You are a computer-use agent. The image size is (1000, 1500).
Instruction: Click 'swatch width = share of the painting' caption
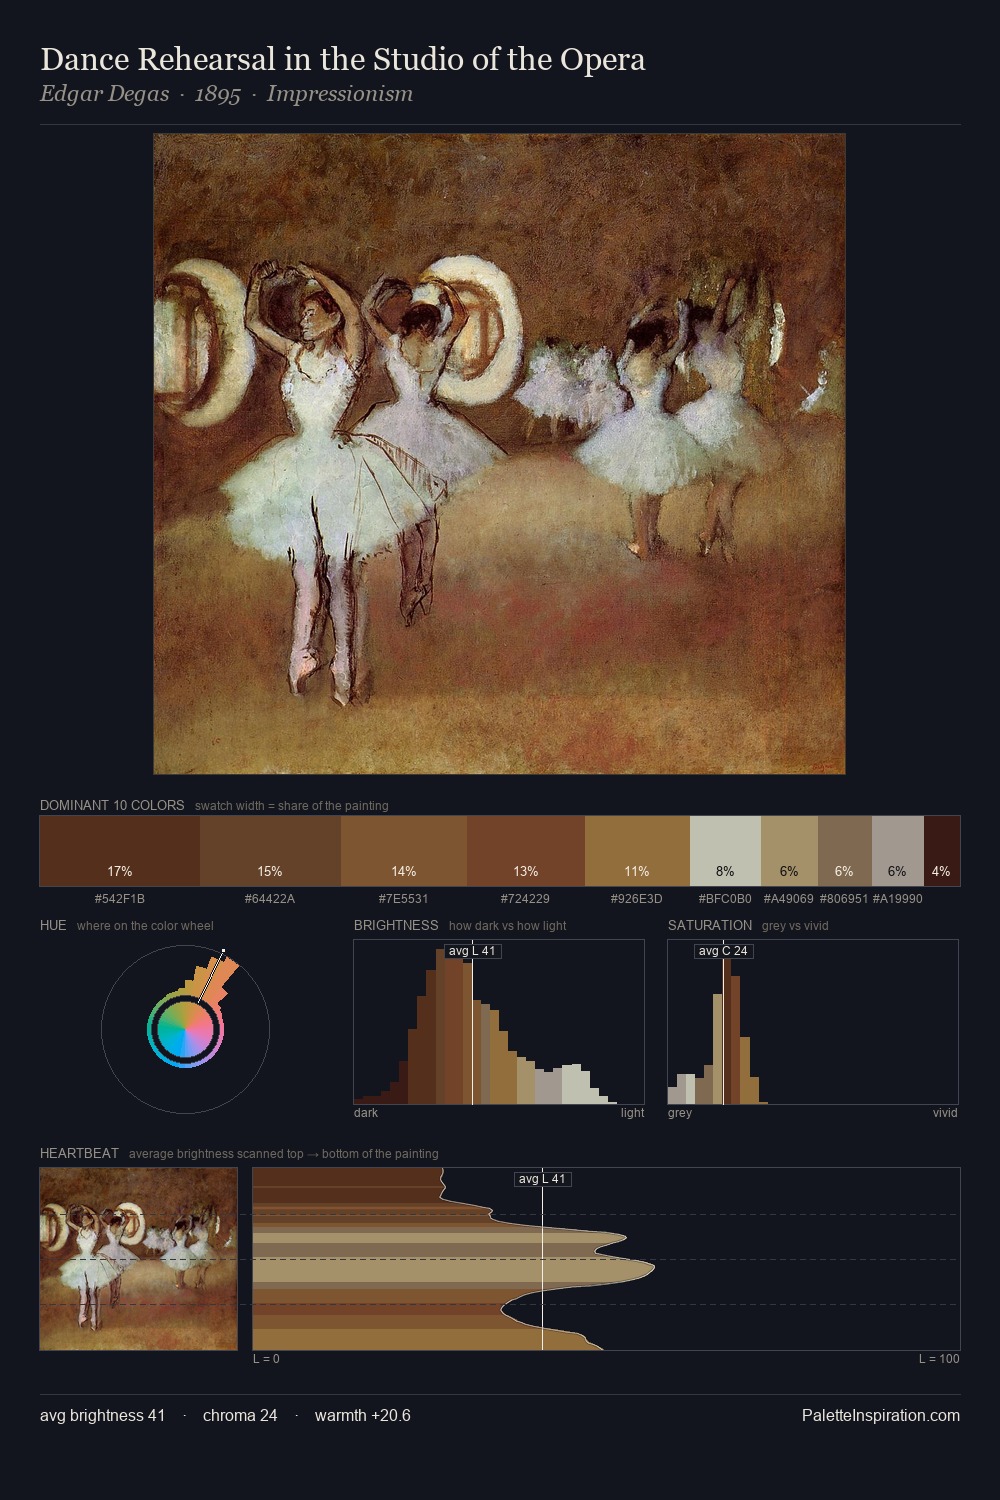click(x=292, y=806)
